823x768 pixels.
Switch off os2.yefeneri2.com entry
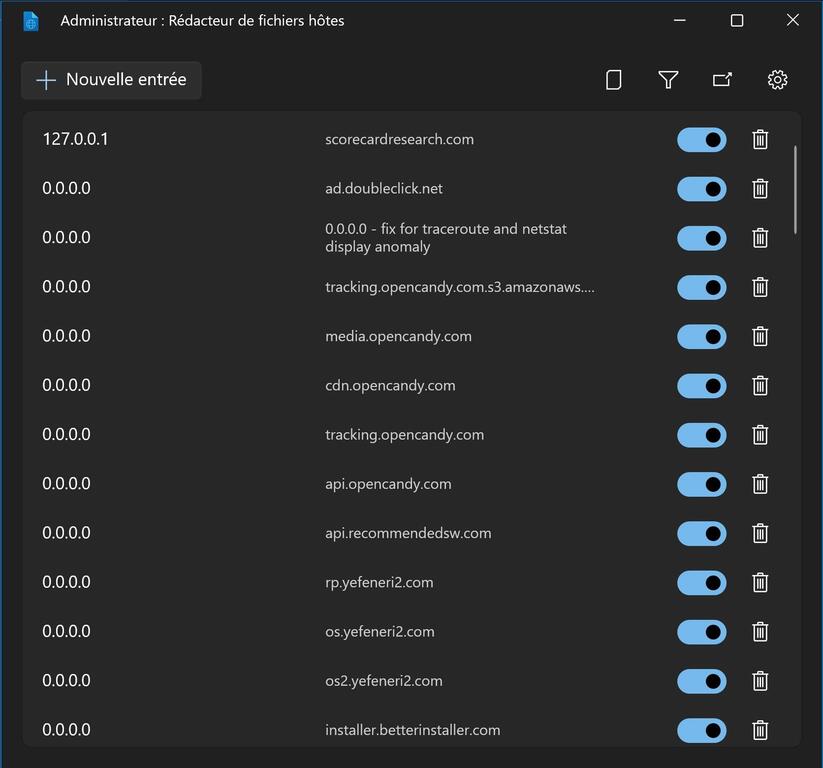702,681
